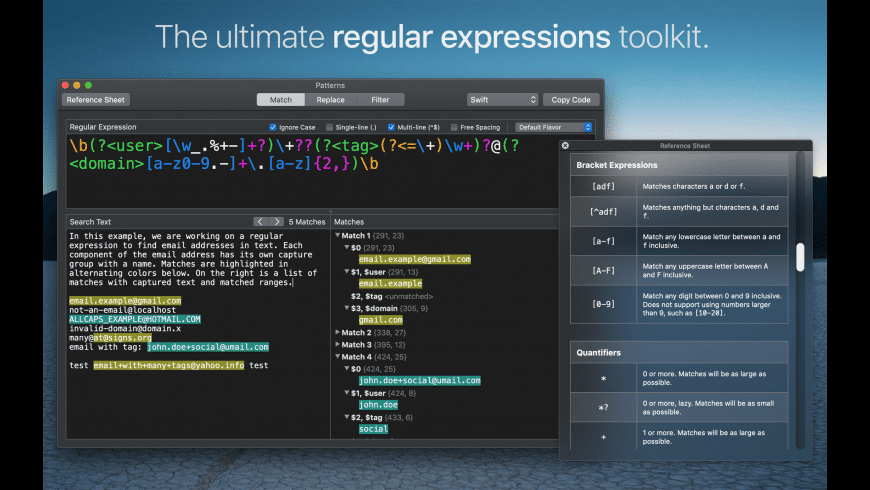Image resolution: width=870 pixels, height=490 pixels.
Task: Click the 5 Matches counter label
Action: point(307,221)
